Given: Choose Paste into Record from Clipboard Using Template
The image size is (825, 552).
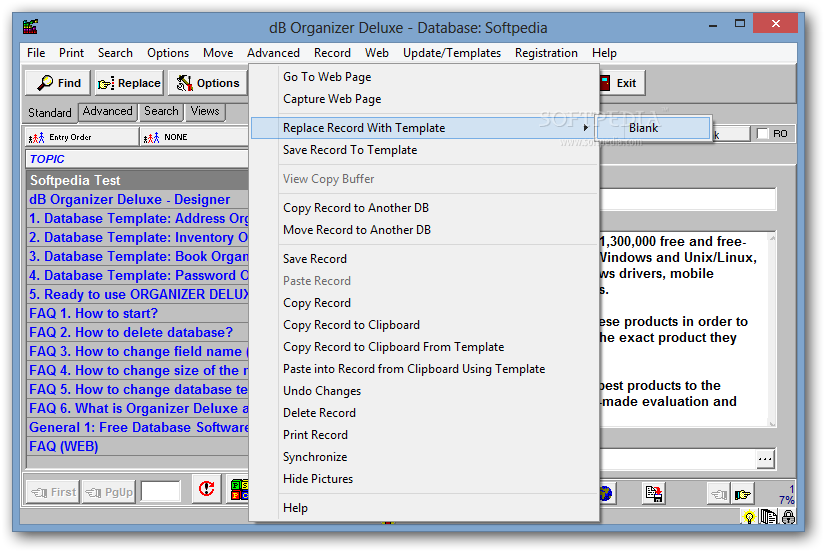Looking at the screenshot, I should (x=425, y=369).
